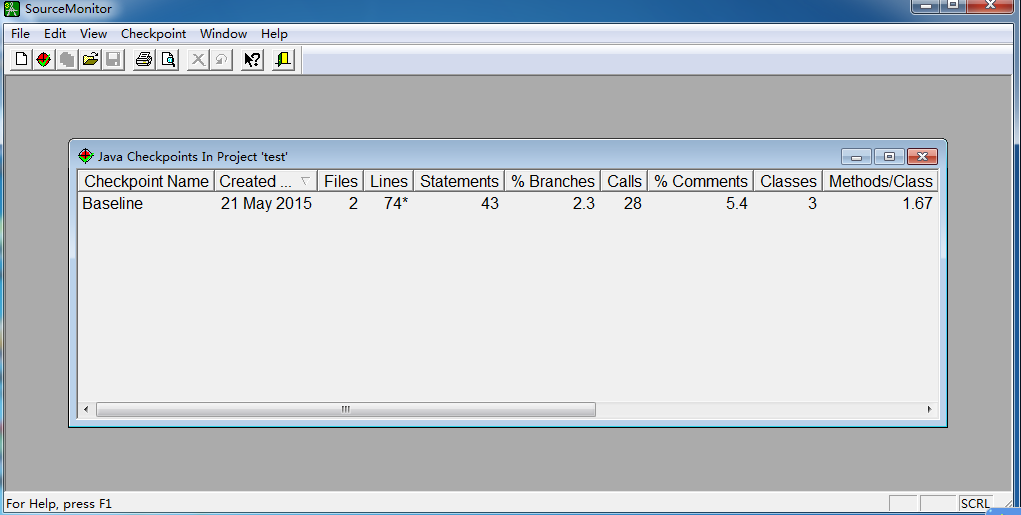The height and width of the screenshot is (515, 1021).
Task: Sort by Methods/Class column header
Action: 880,181
